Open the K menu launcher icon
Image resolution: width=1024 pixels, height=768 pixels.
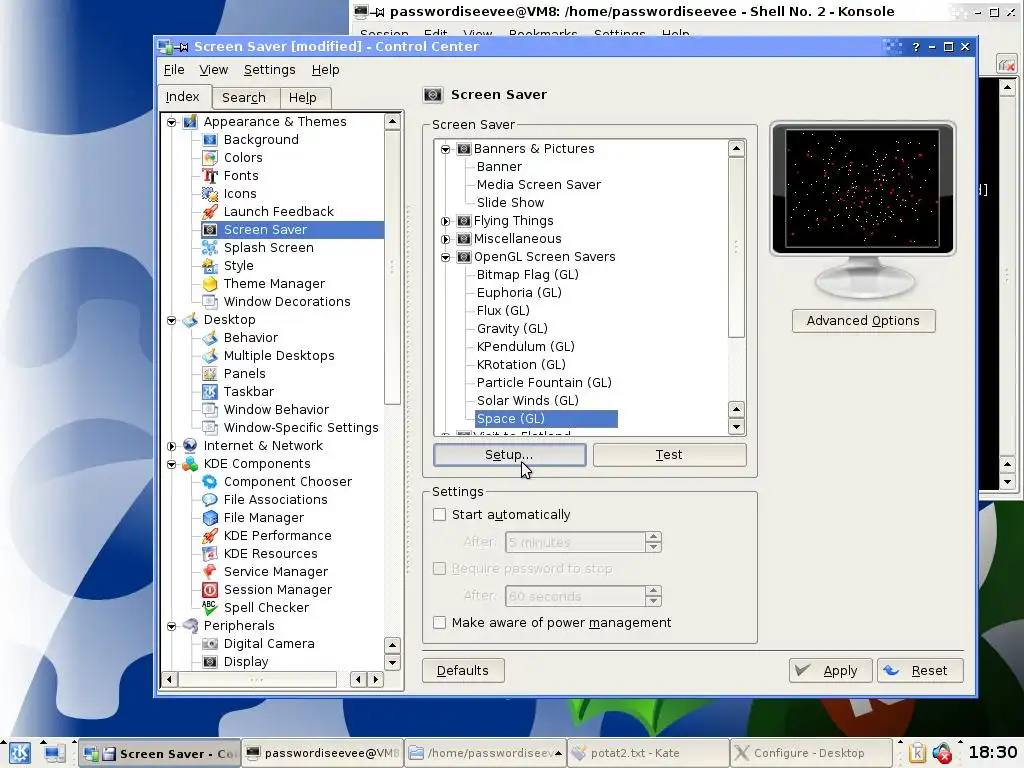[x=20, y=753]
